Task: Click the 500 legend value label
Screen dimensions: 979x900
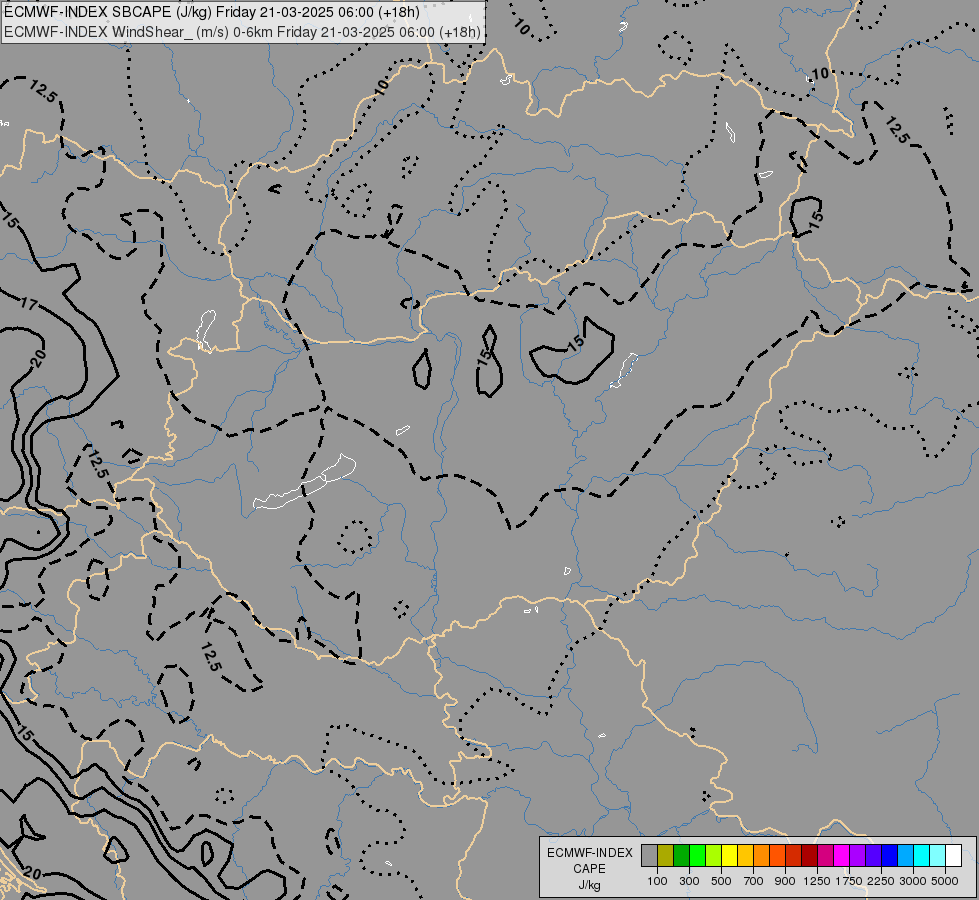Action: pos(721,881)
